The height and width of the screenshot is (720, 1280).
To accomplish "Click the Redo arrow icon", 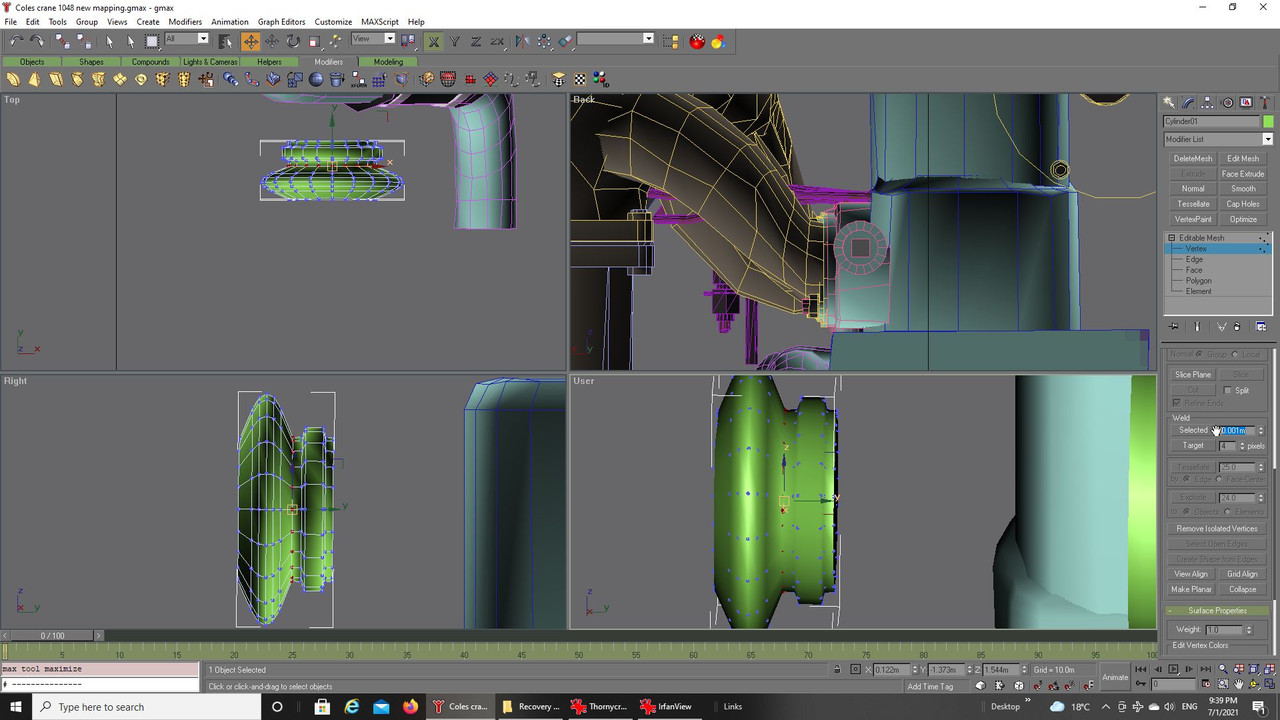I will pyautogui.click(x=37, y=41).
